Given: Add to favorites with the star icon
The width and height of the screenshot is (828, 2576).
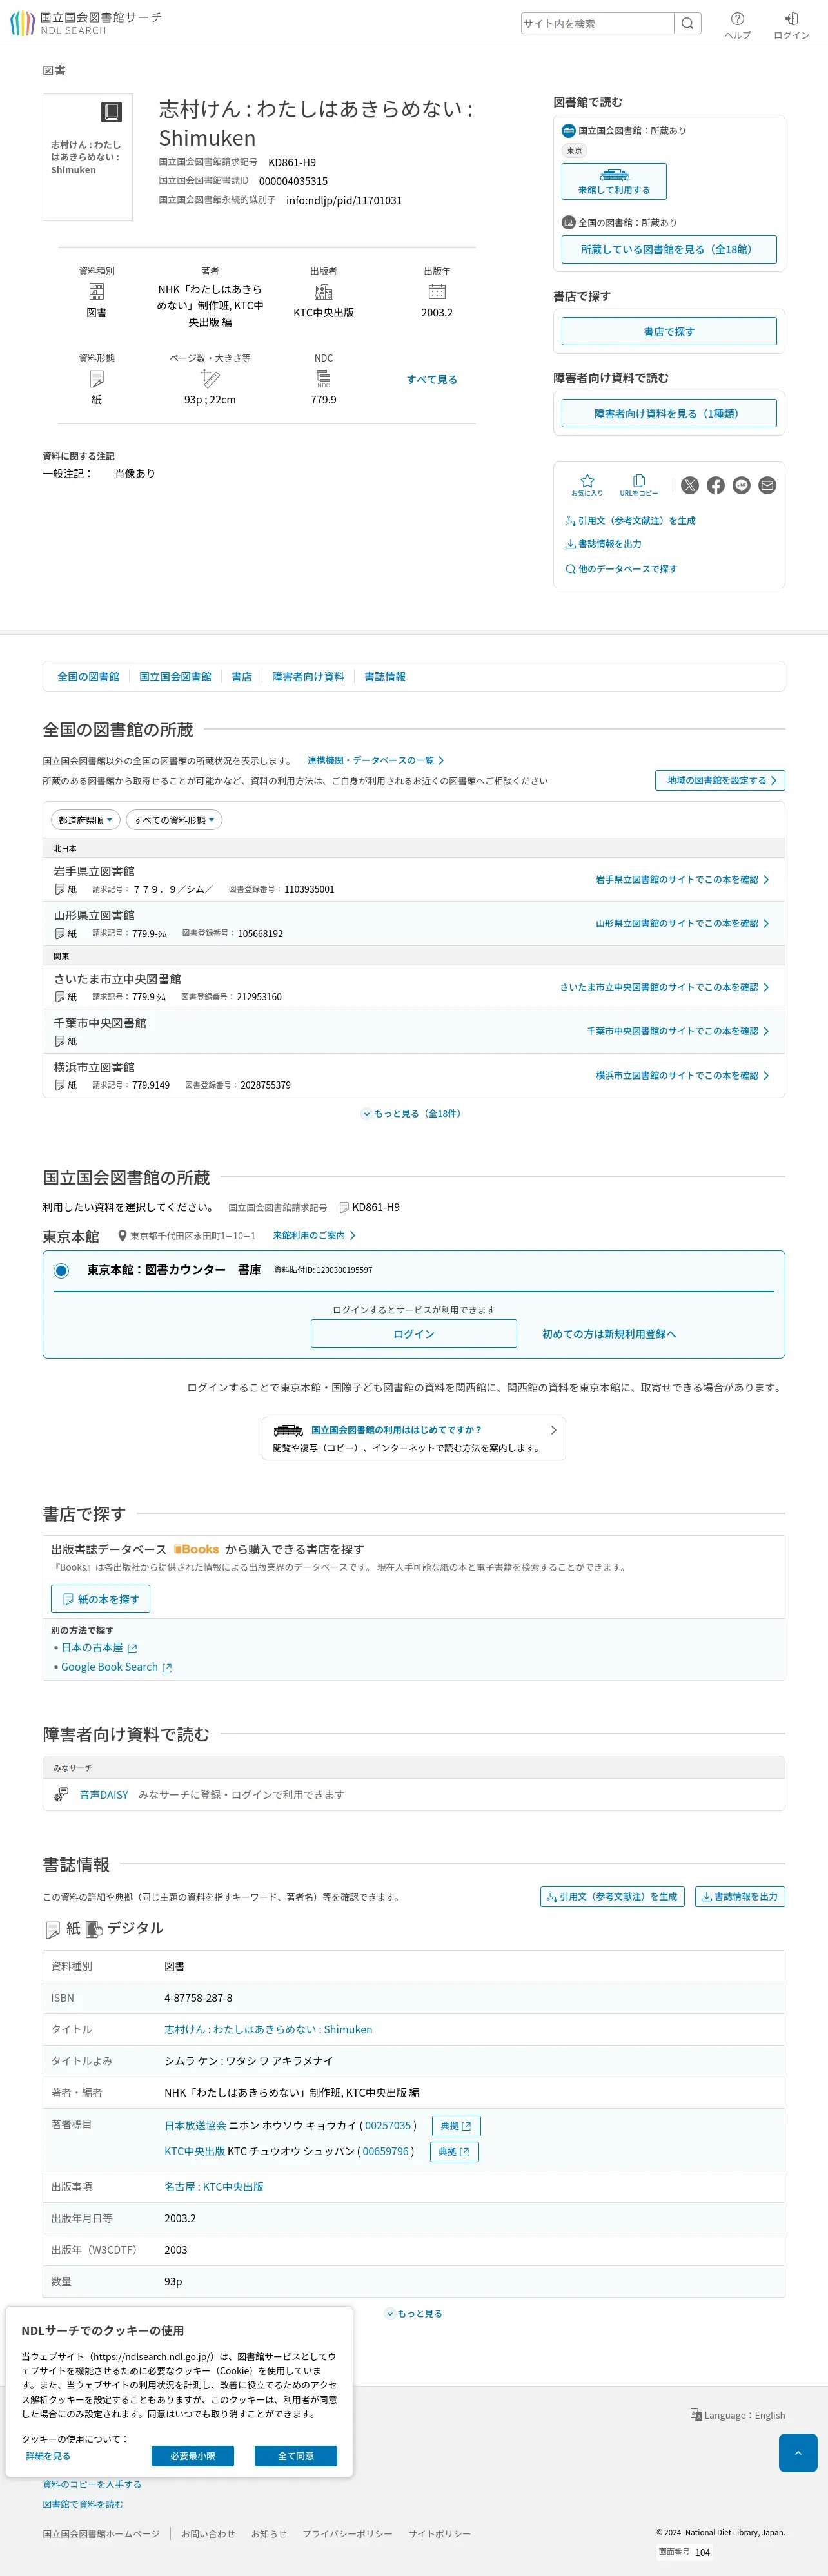Looking at the screenshot, I should 587,485.
